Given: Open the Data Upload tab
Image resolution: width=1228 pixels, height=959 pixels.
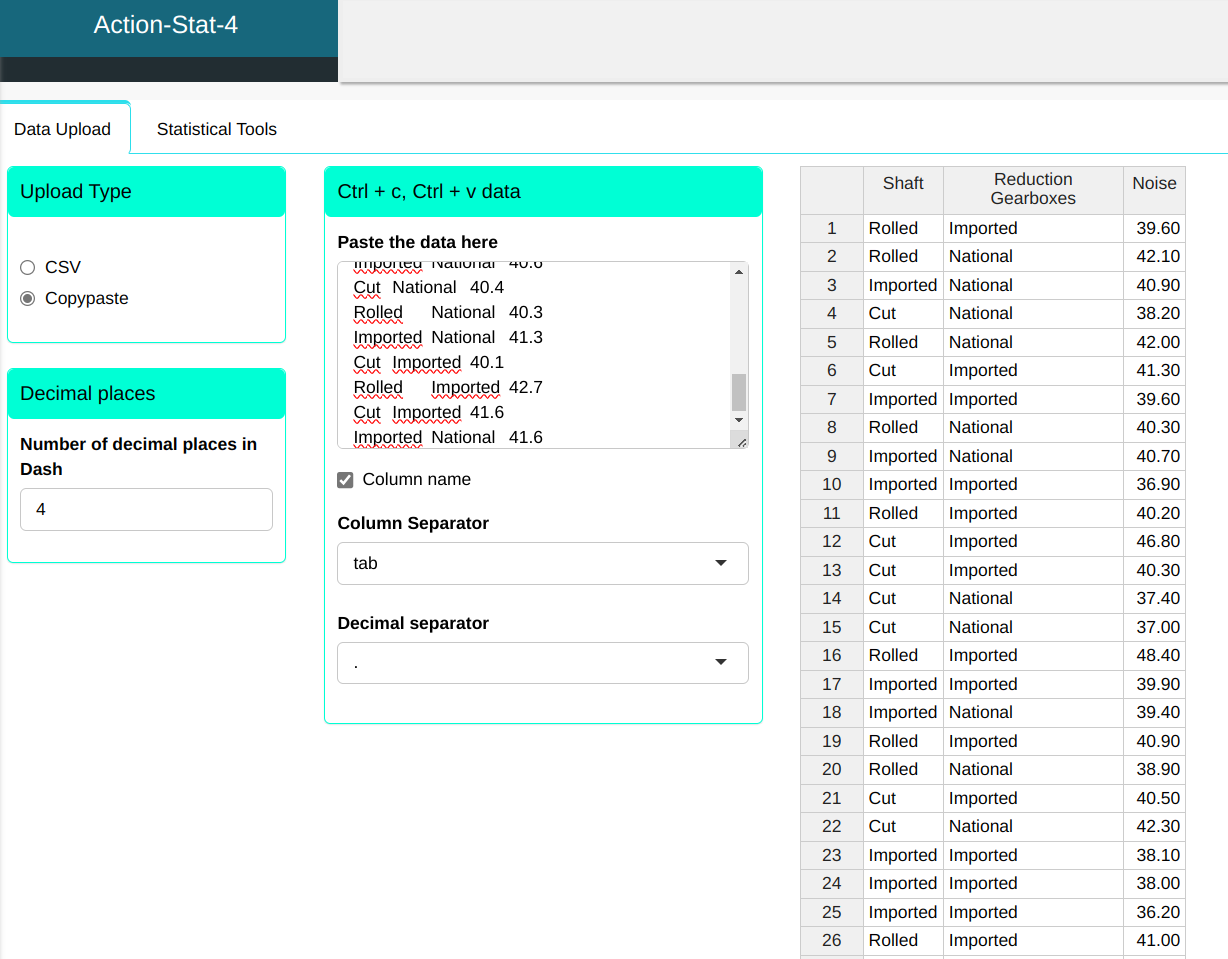Looking at the screenshot, I should (62, 129).
